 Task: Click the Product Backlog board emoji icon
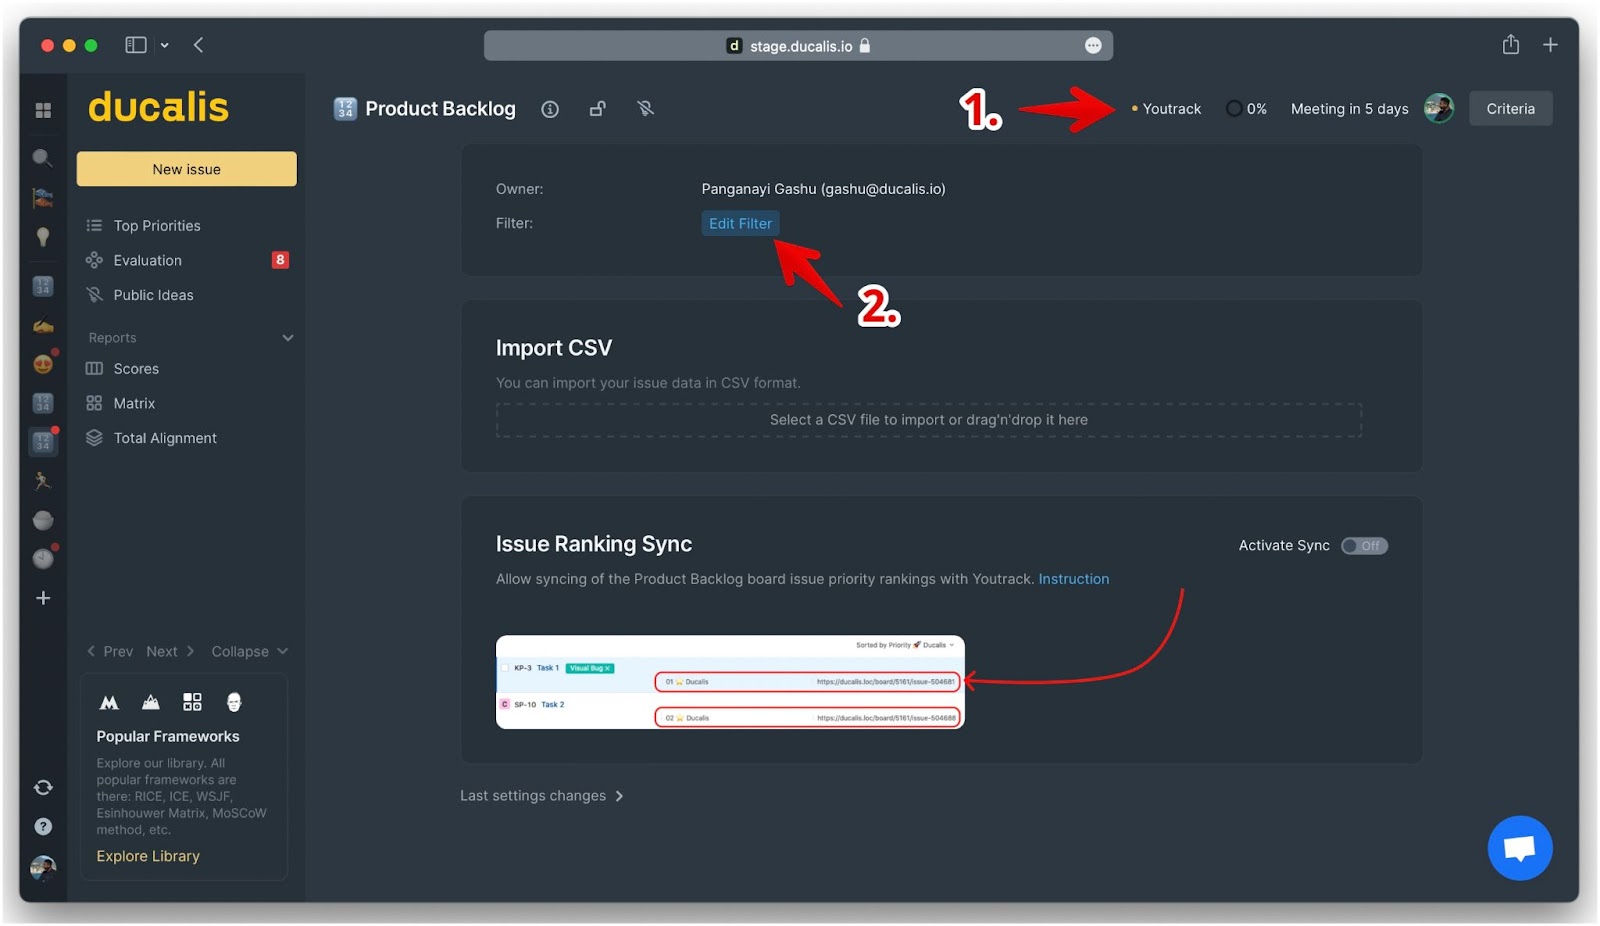tap(345, 108)
